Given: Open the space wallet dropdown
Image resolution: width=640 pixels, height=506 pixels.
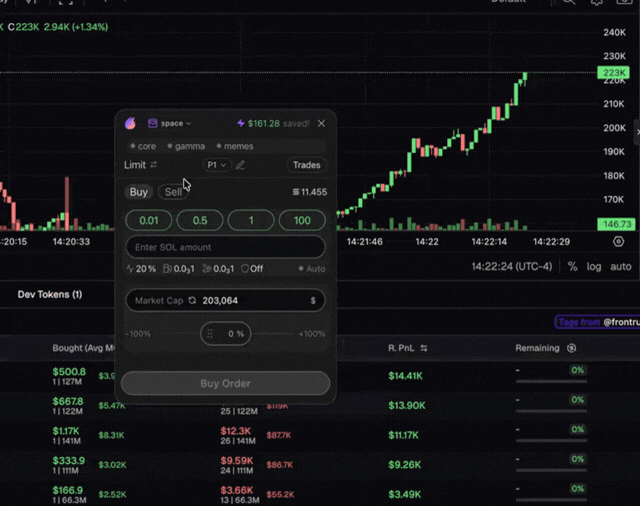Looking at the screenshot, I should click(x=169, y=123).
